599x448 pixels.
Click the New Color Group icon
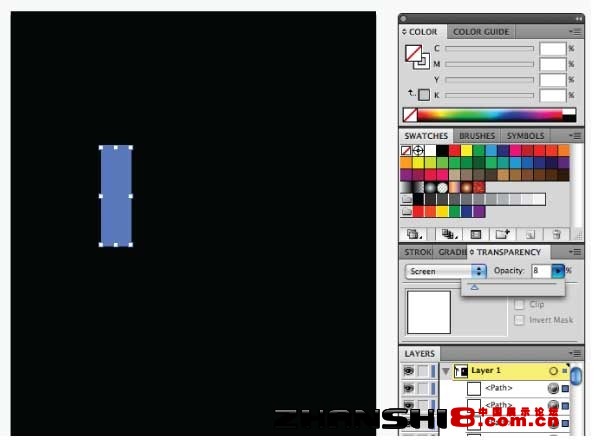[x=502, y=234]
